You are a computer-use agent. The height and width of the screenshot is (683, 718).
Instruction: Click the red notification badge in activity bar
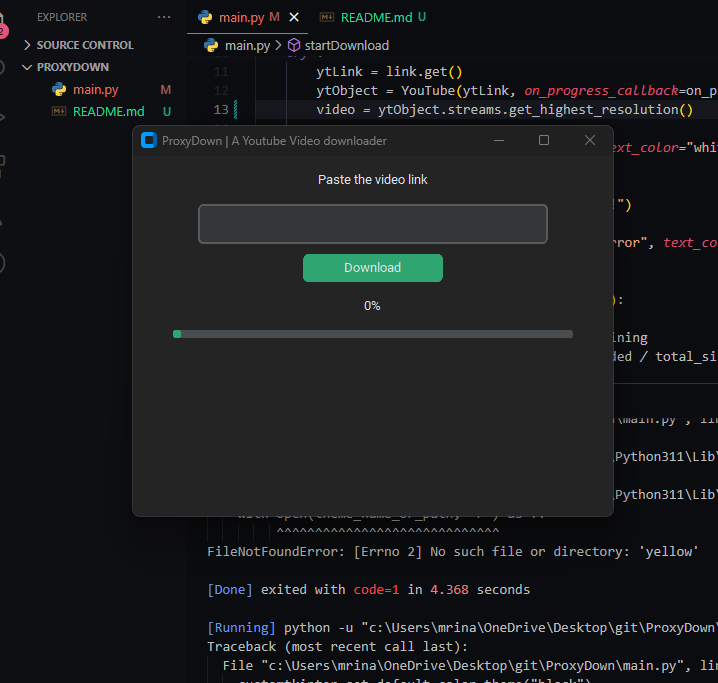tap(3, 32)
